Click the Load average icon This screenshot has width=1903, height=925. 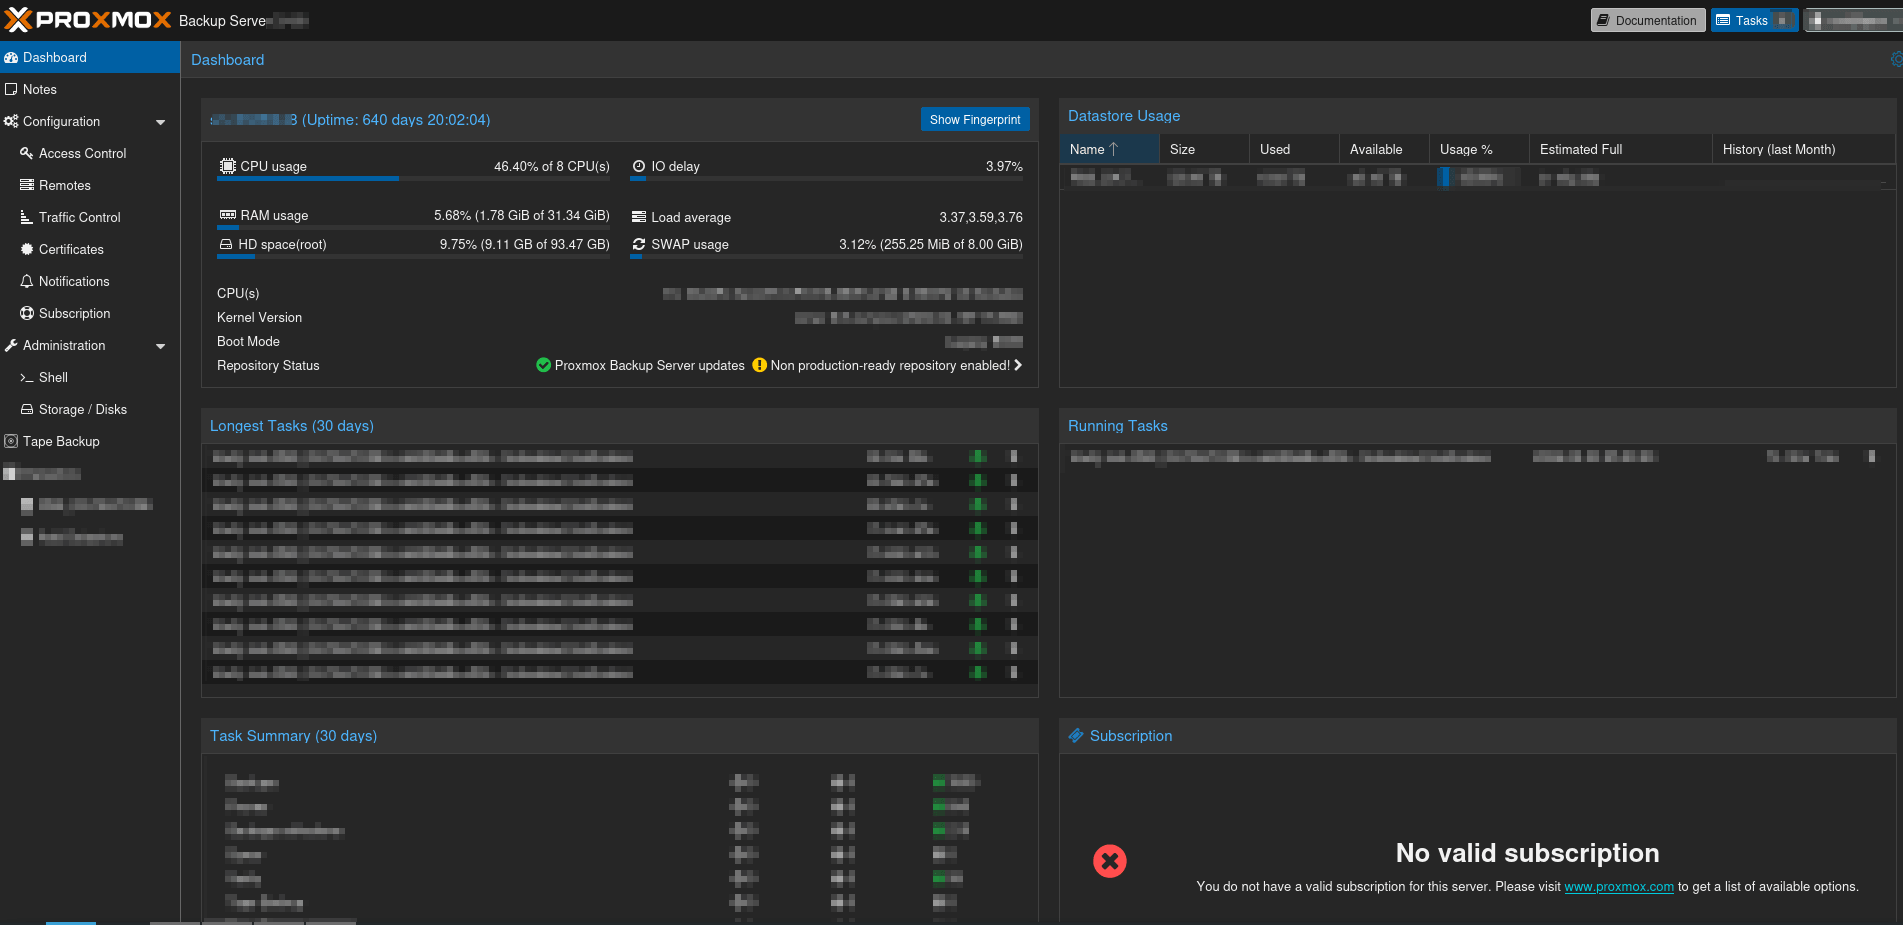pos(639,217)
